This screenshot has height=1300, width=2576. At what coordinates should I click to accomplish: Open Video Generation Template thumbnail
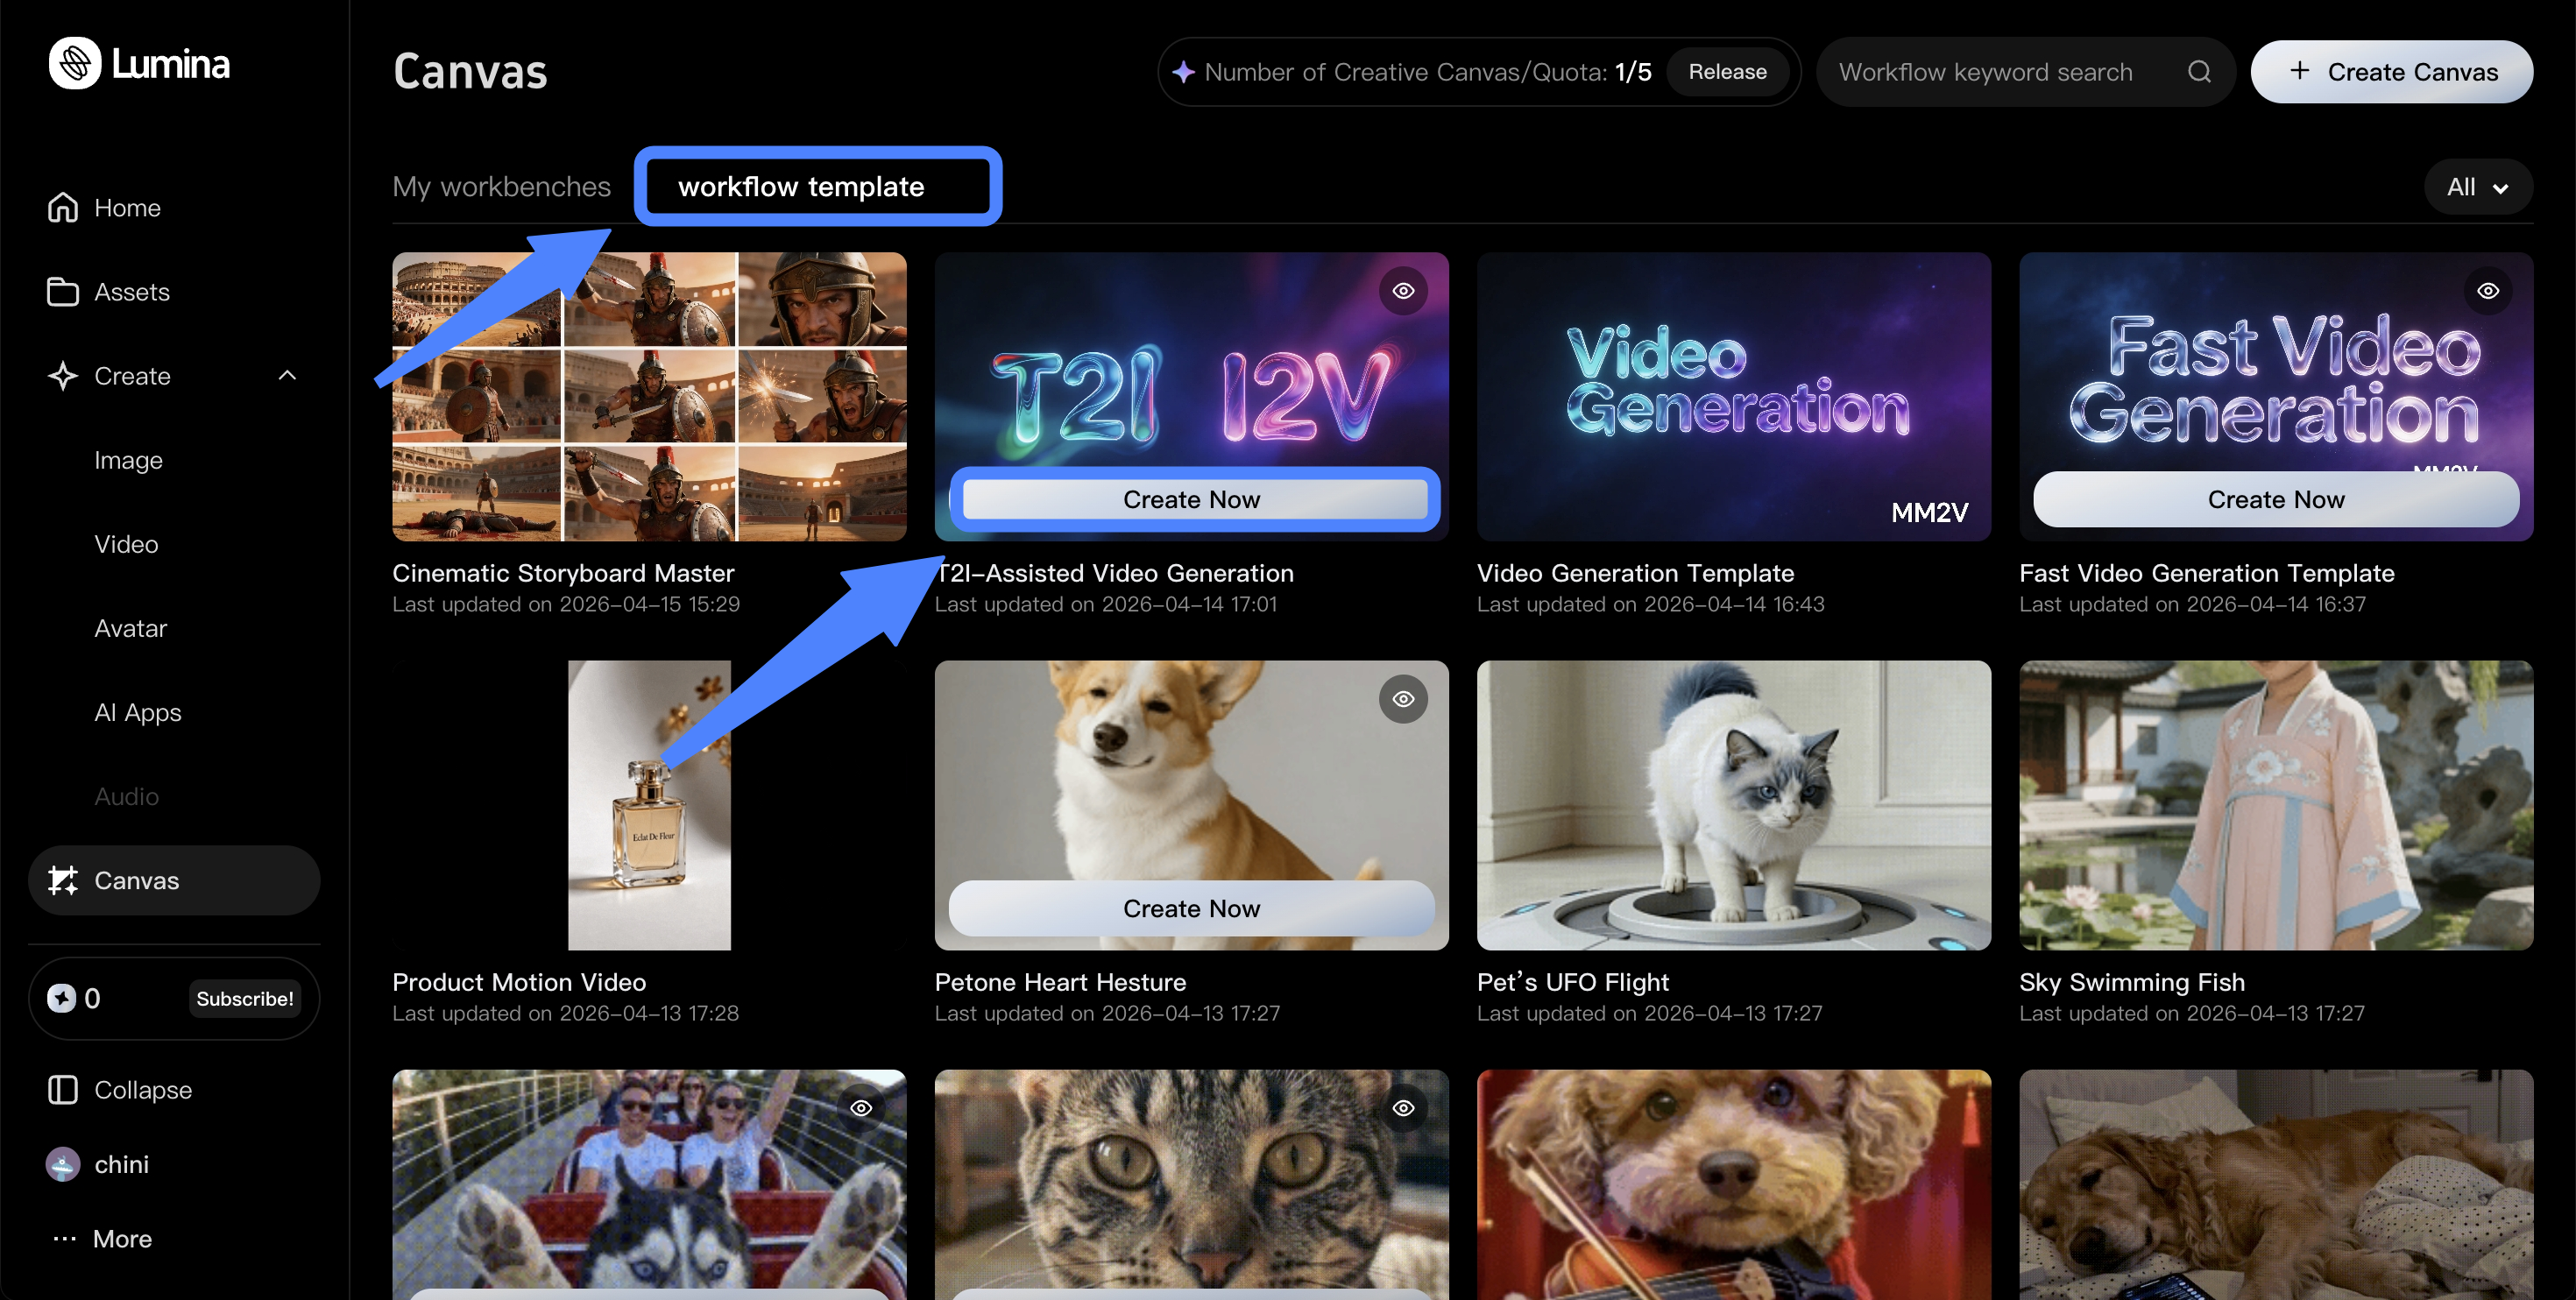[1733, 396]
